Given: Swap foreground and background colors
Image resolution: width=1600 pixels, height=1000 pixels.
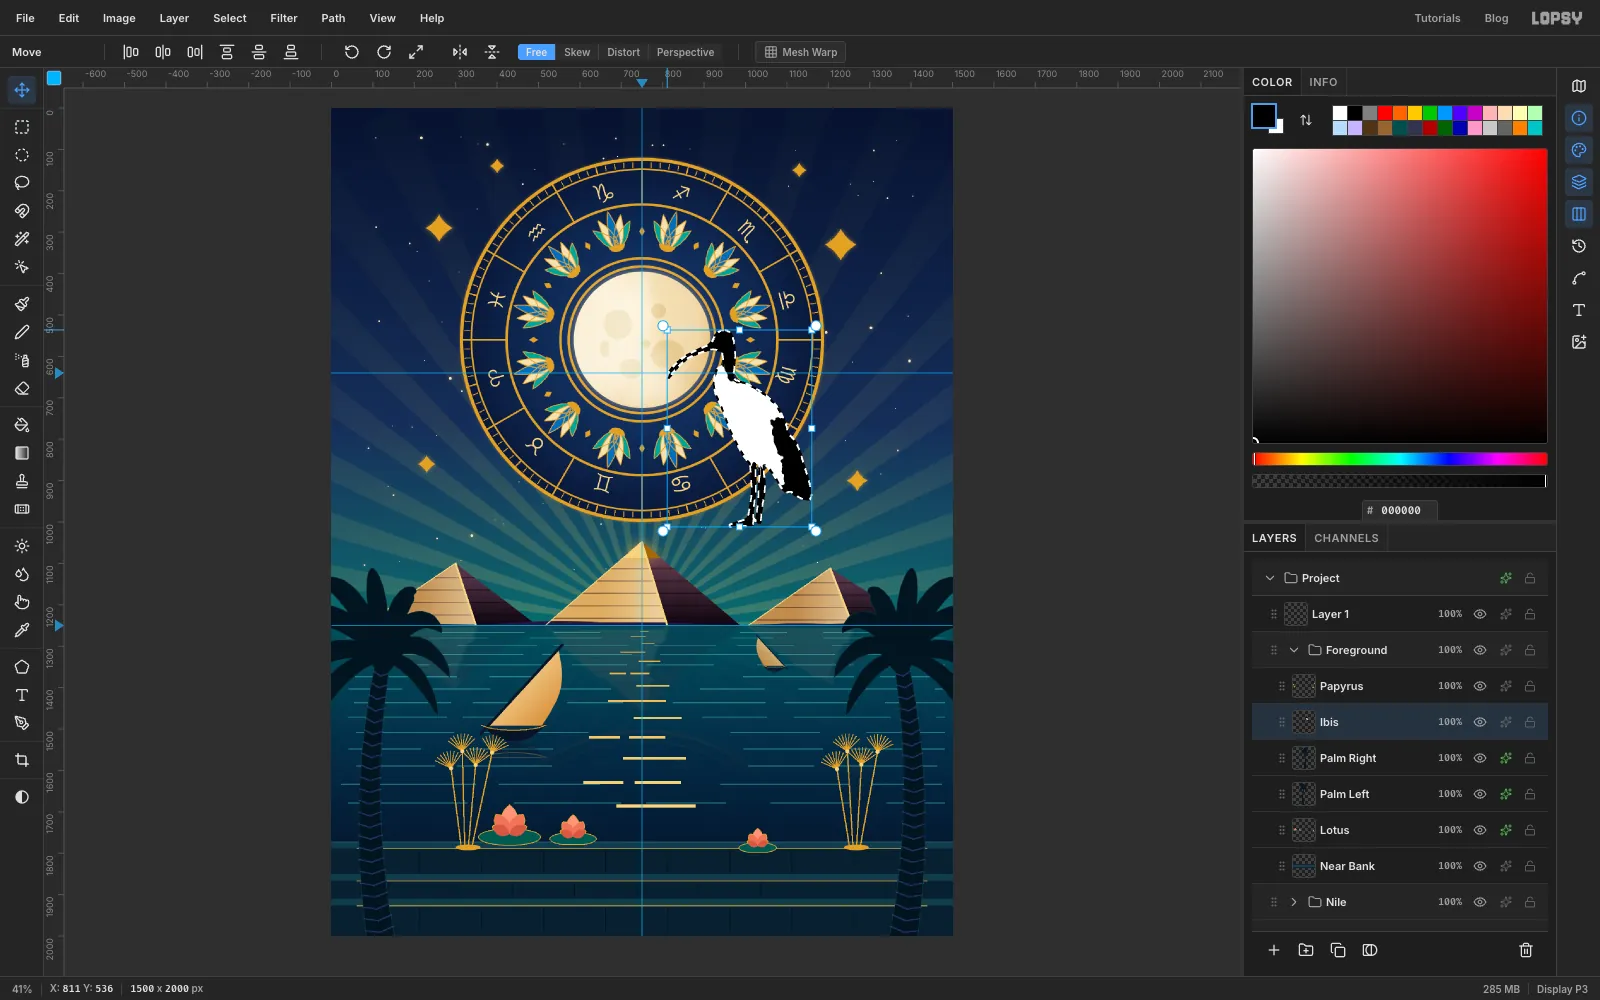Looking at the screenshot, I should pyautogui.click(x=1306, y=120).
